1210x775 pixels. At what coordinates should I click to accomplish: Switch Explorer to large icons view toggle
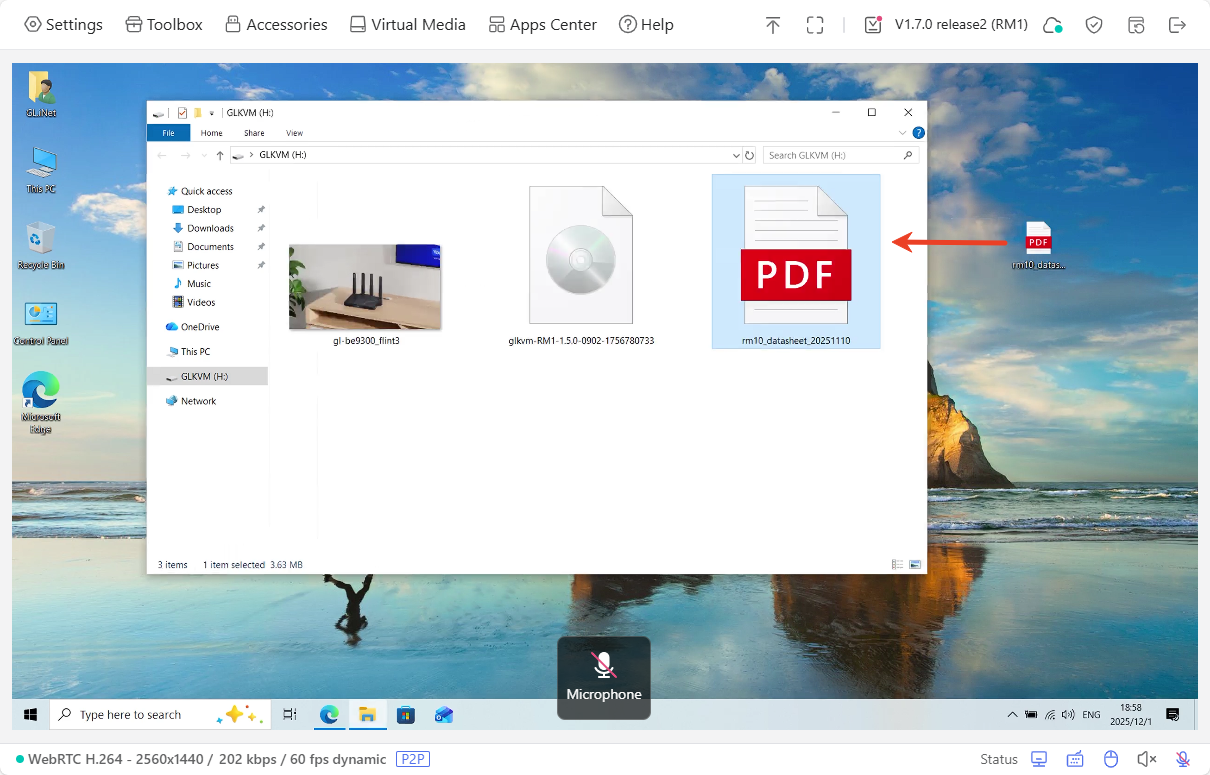click(914, 564)
